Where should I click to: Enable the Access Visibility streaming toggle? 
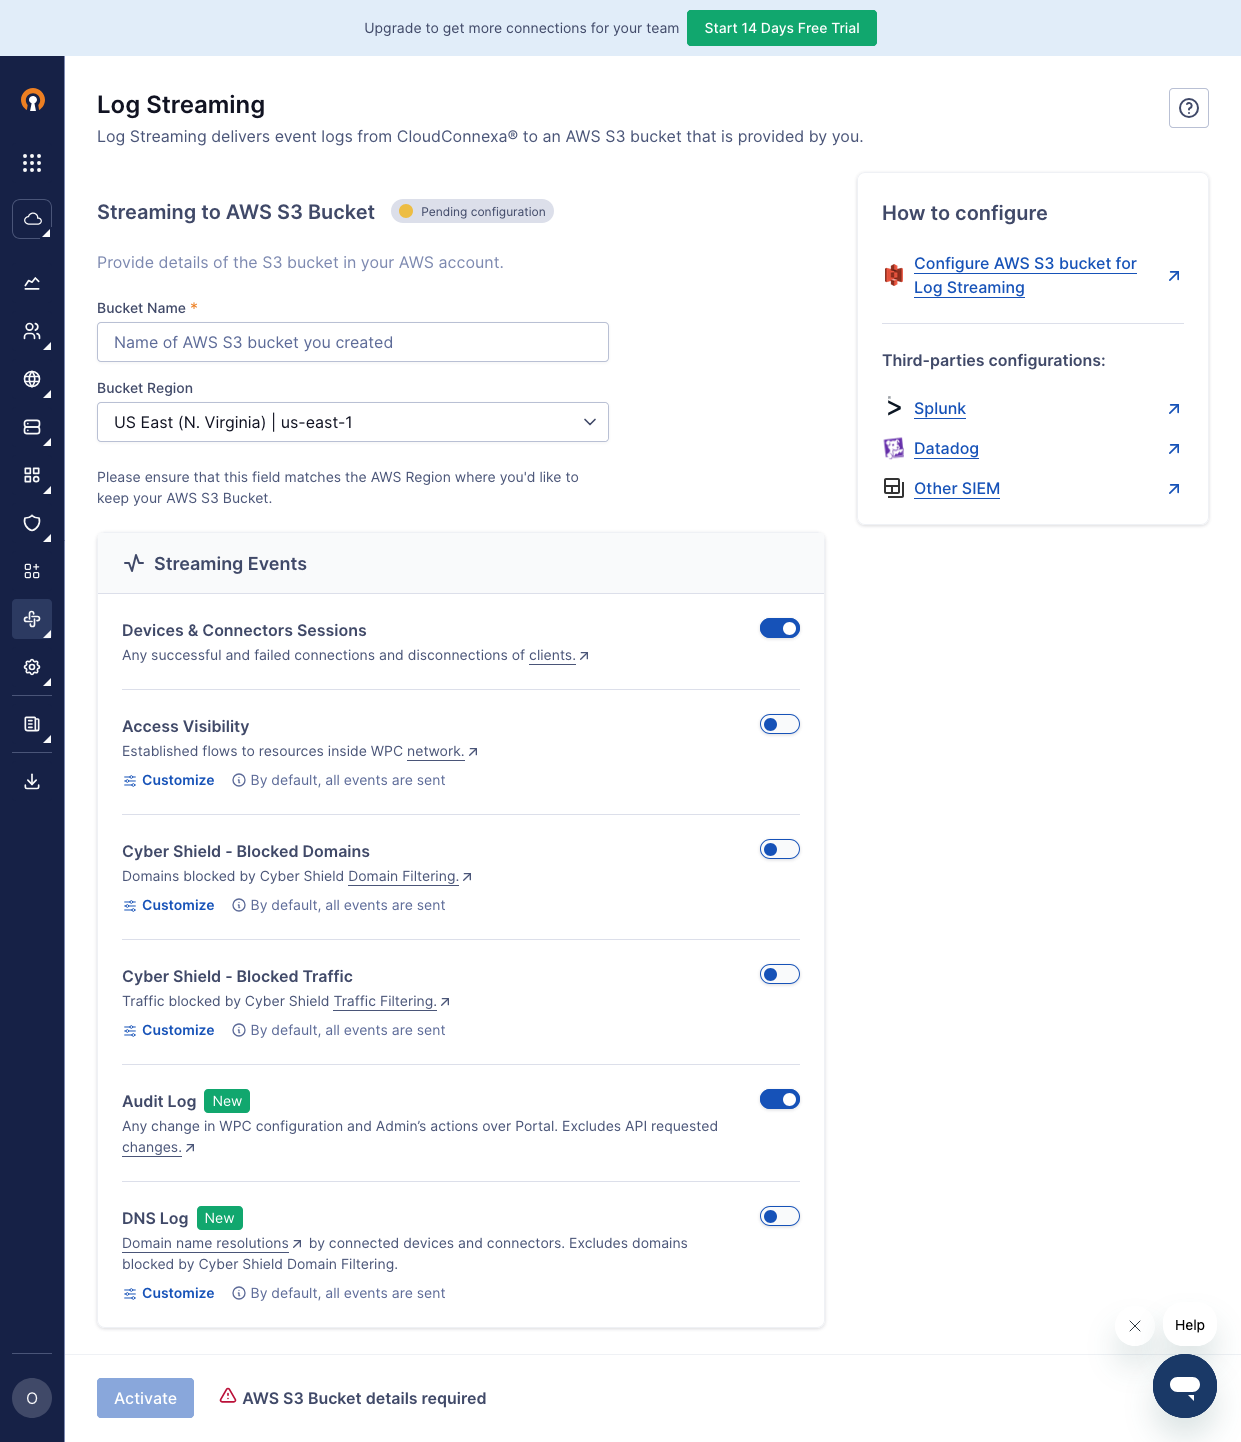click(x=779, y=723)
